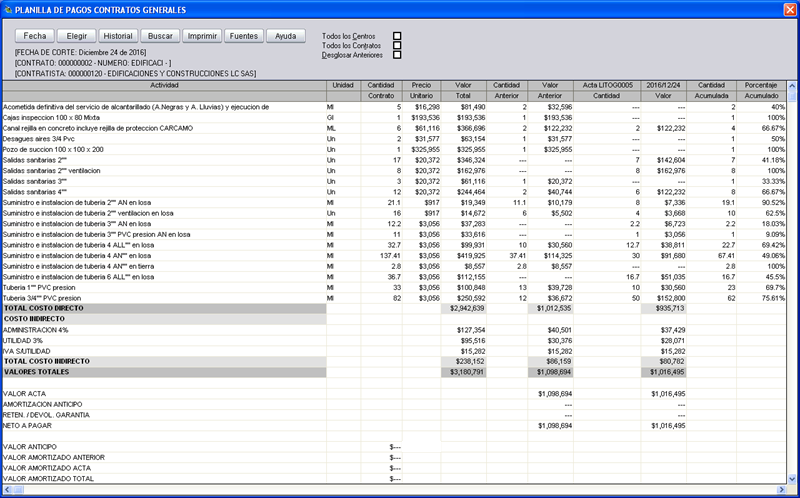The height and width of the screenshot is (498, 800).
Task: Click the Porcentaje Acumulado column header
Action: pos(761,90)
